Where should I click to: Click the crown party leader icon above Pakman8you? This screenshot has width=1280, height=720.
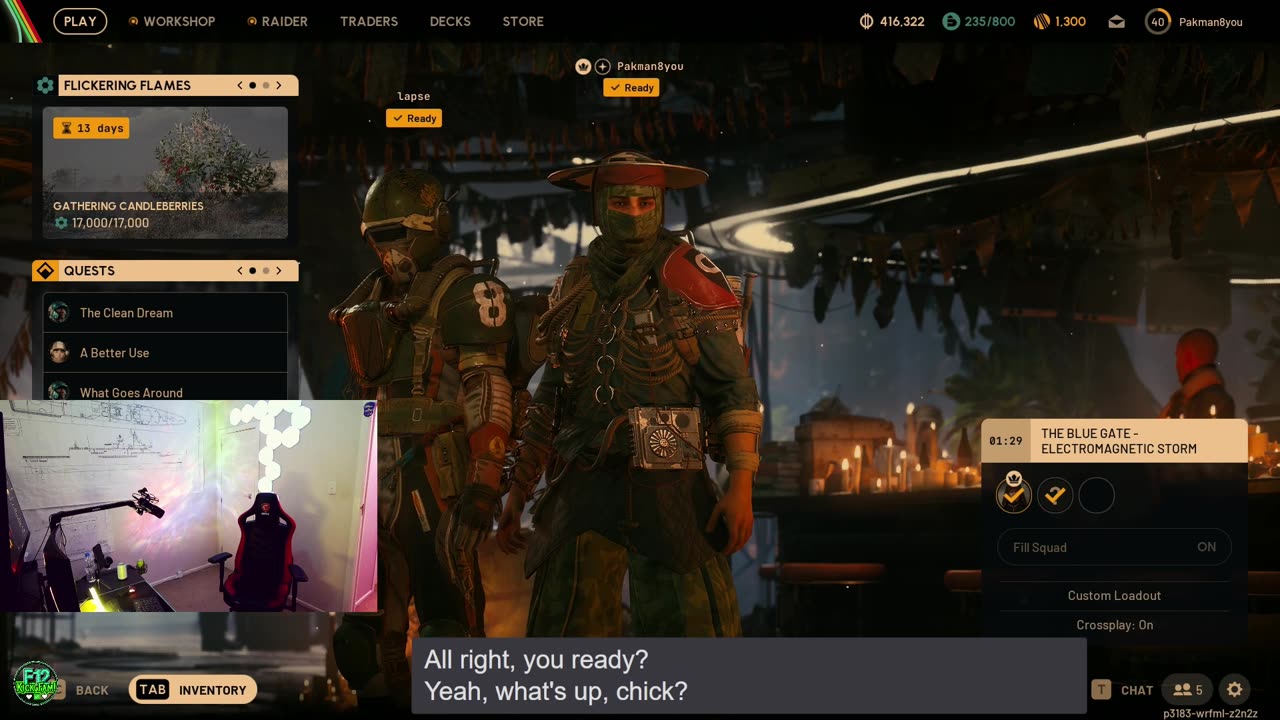[583, 66]
